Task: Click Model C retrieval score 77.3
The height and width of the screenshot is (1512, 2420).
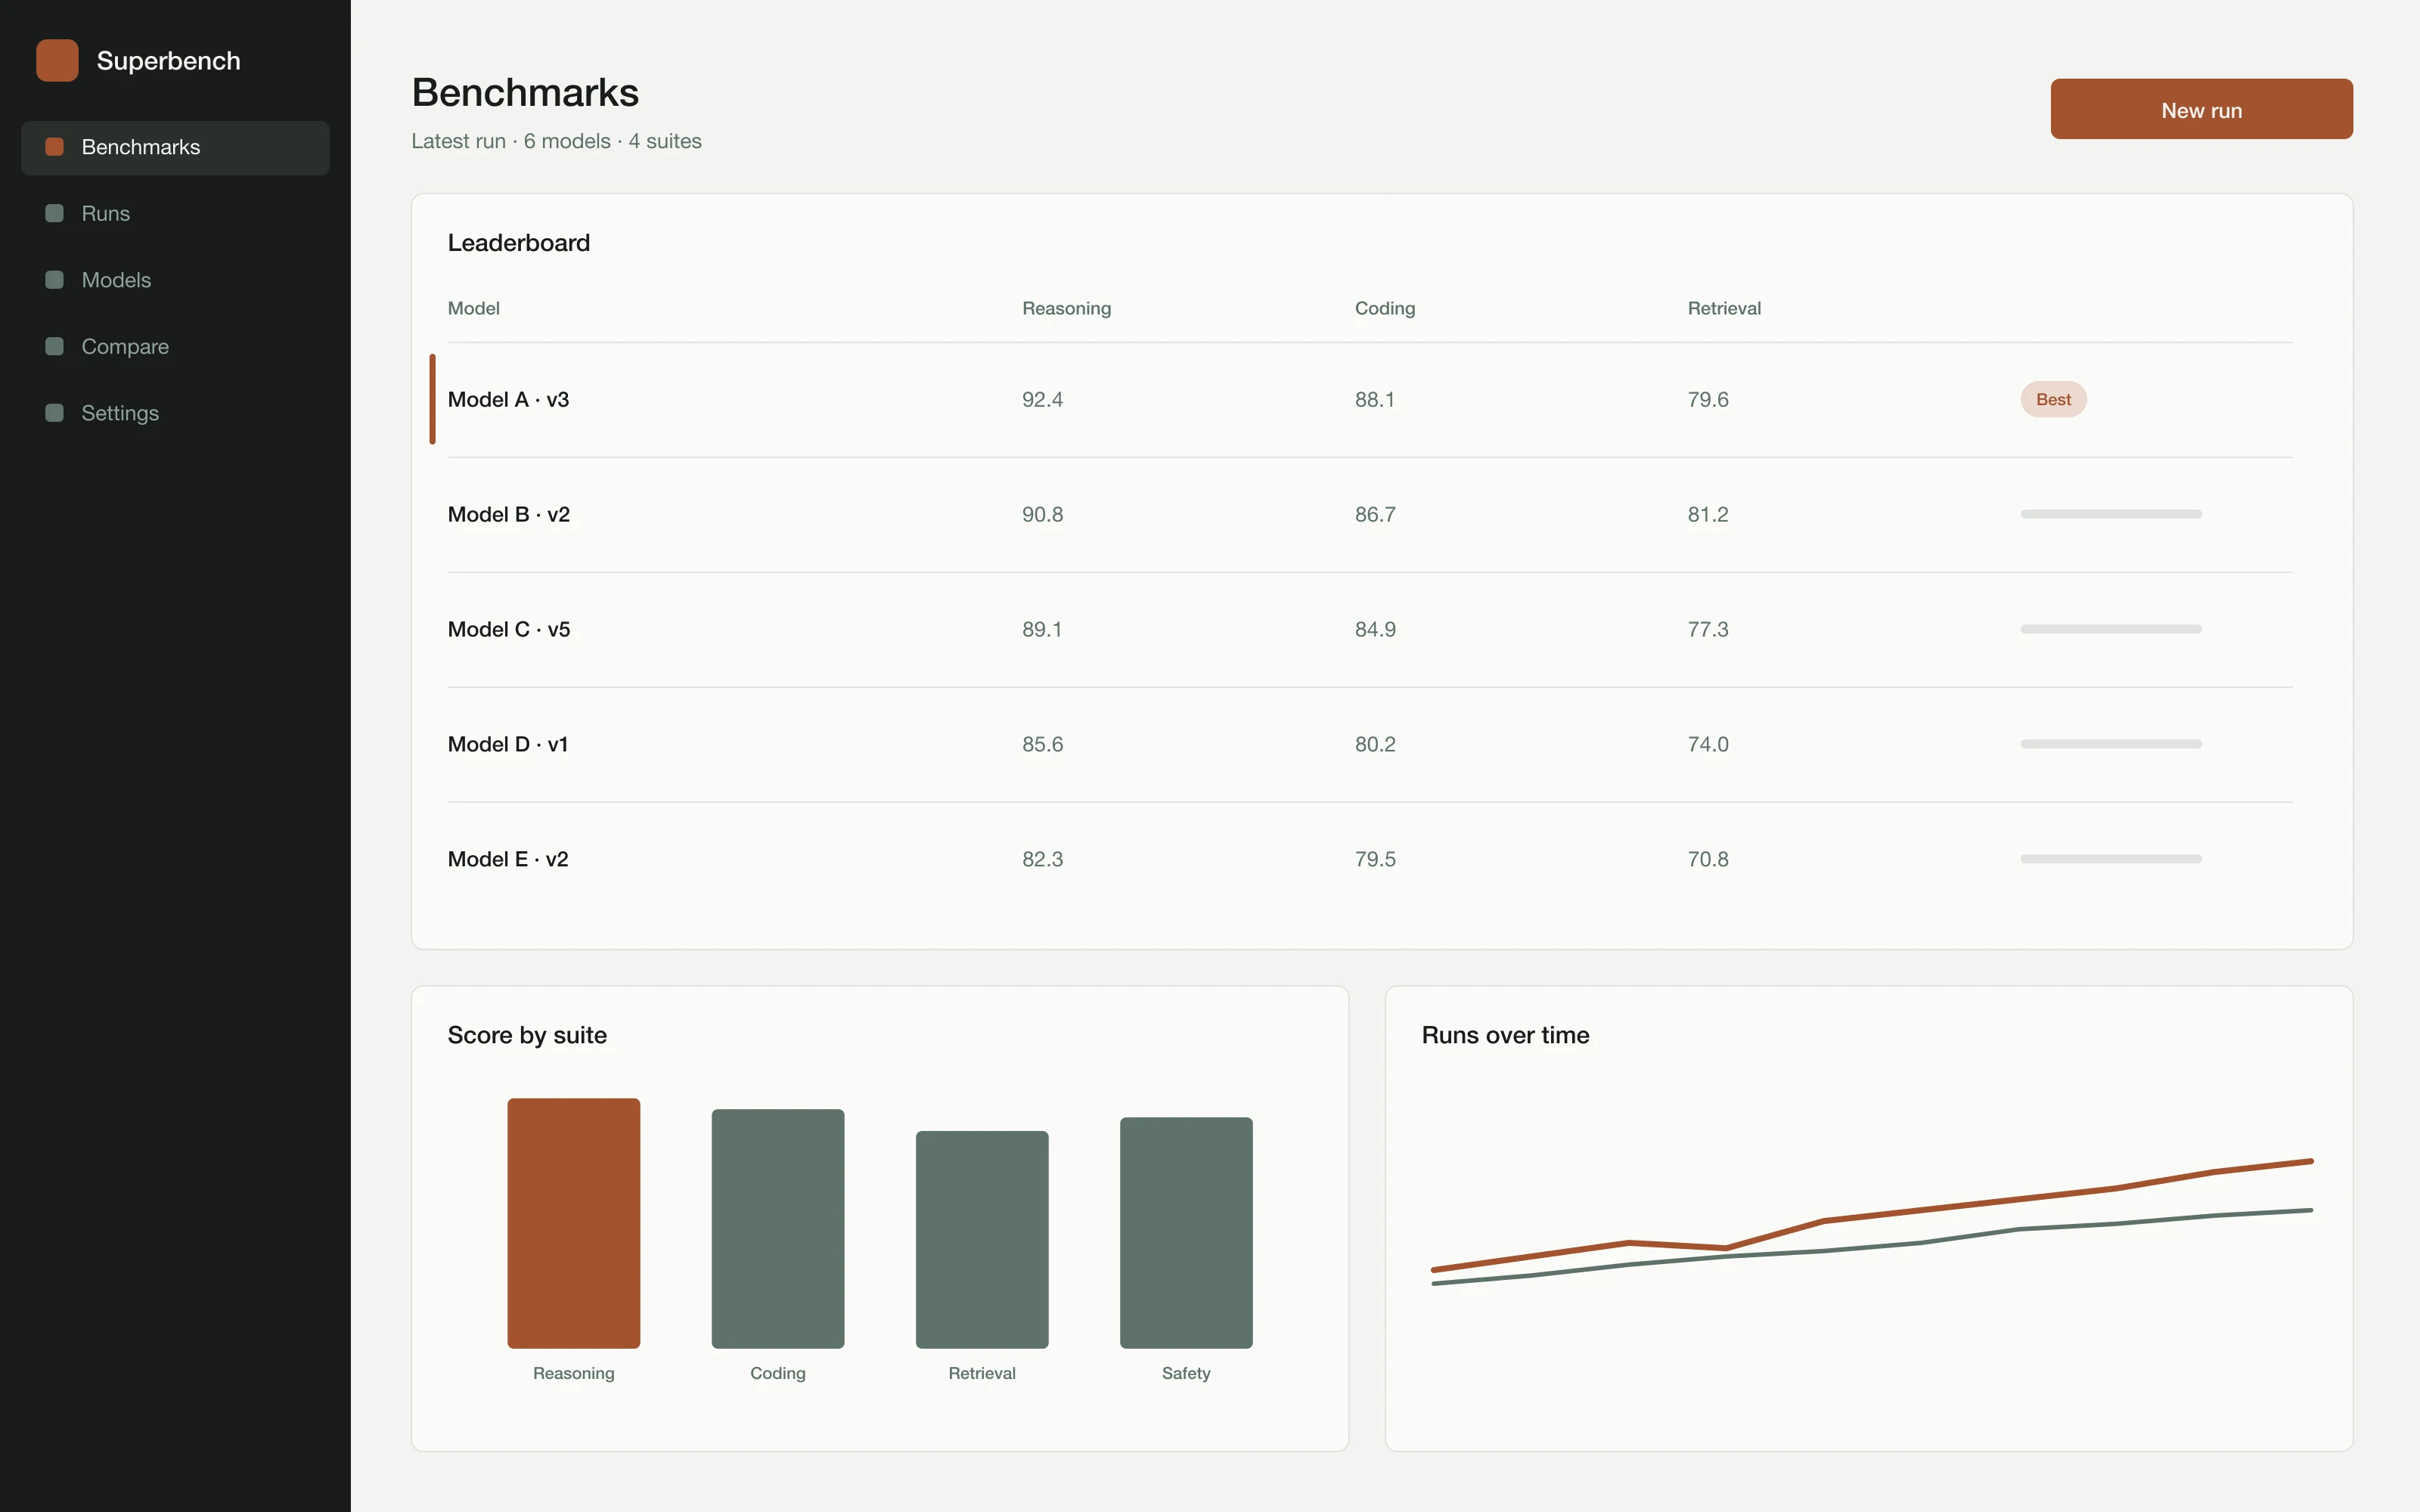Action: click(x=1708, y=629)
